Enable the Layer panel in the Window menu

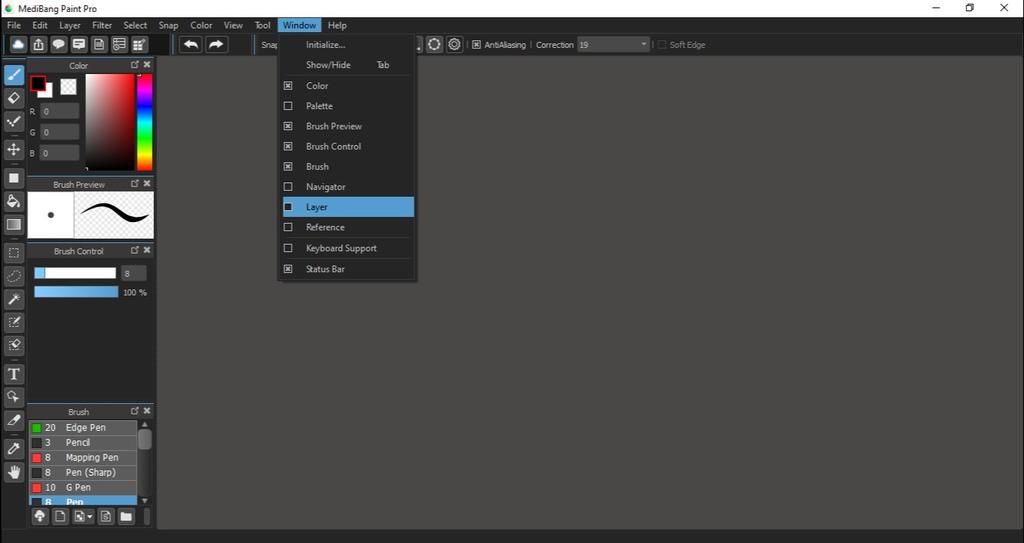tap(348, 207)
